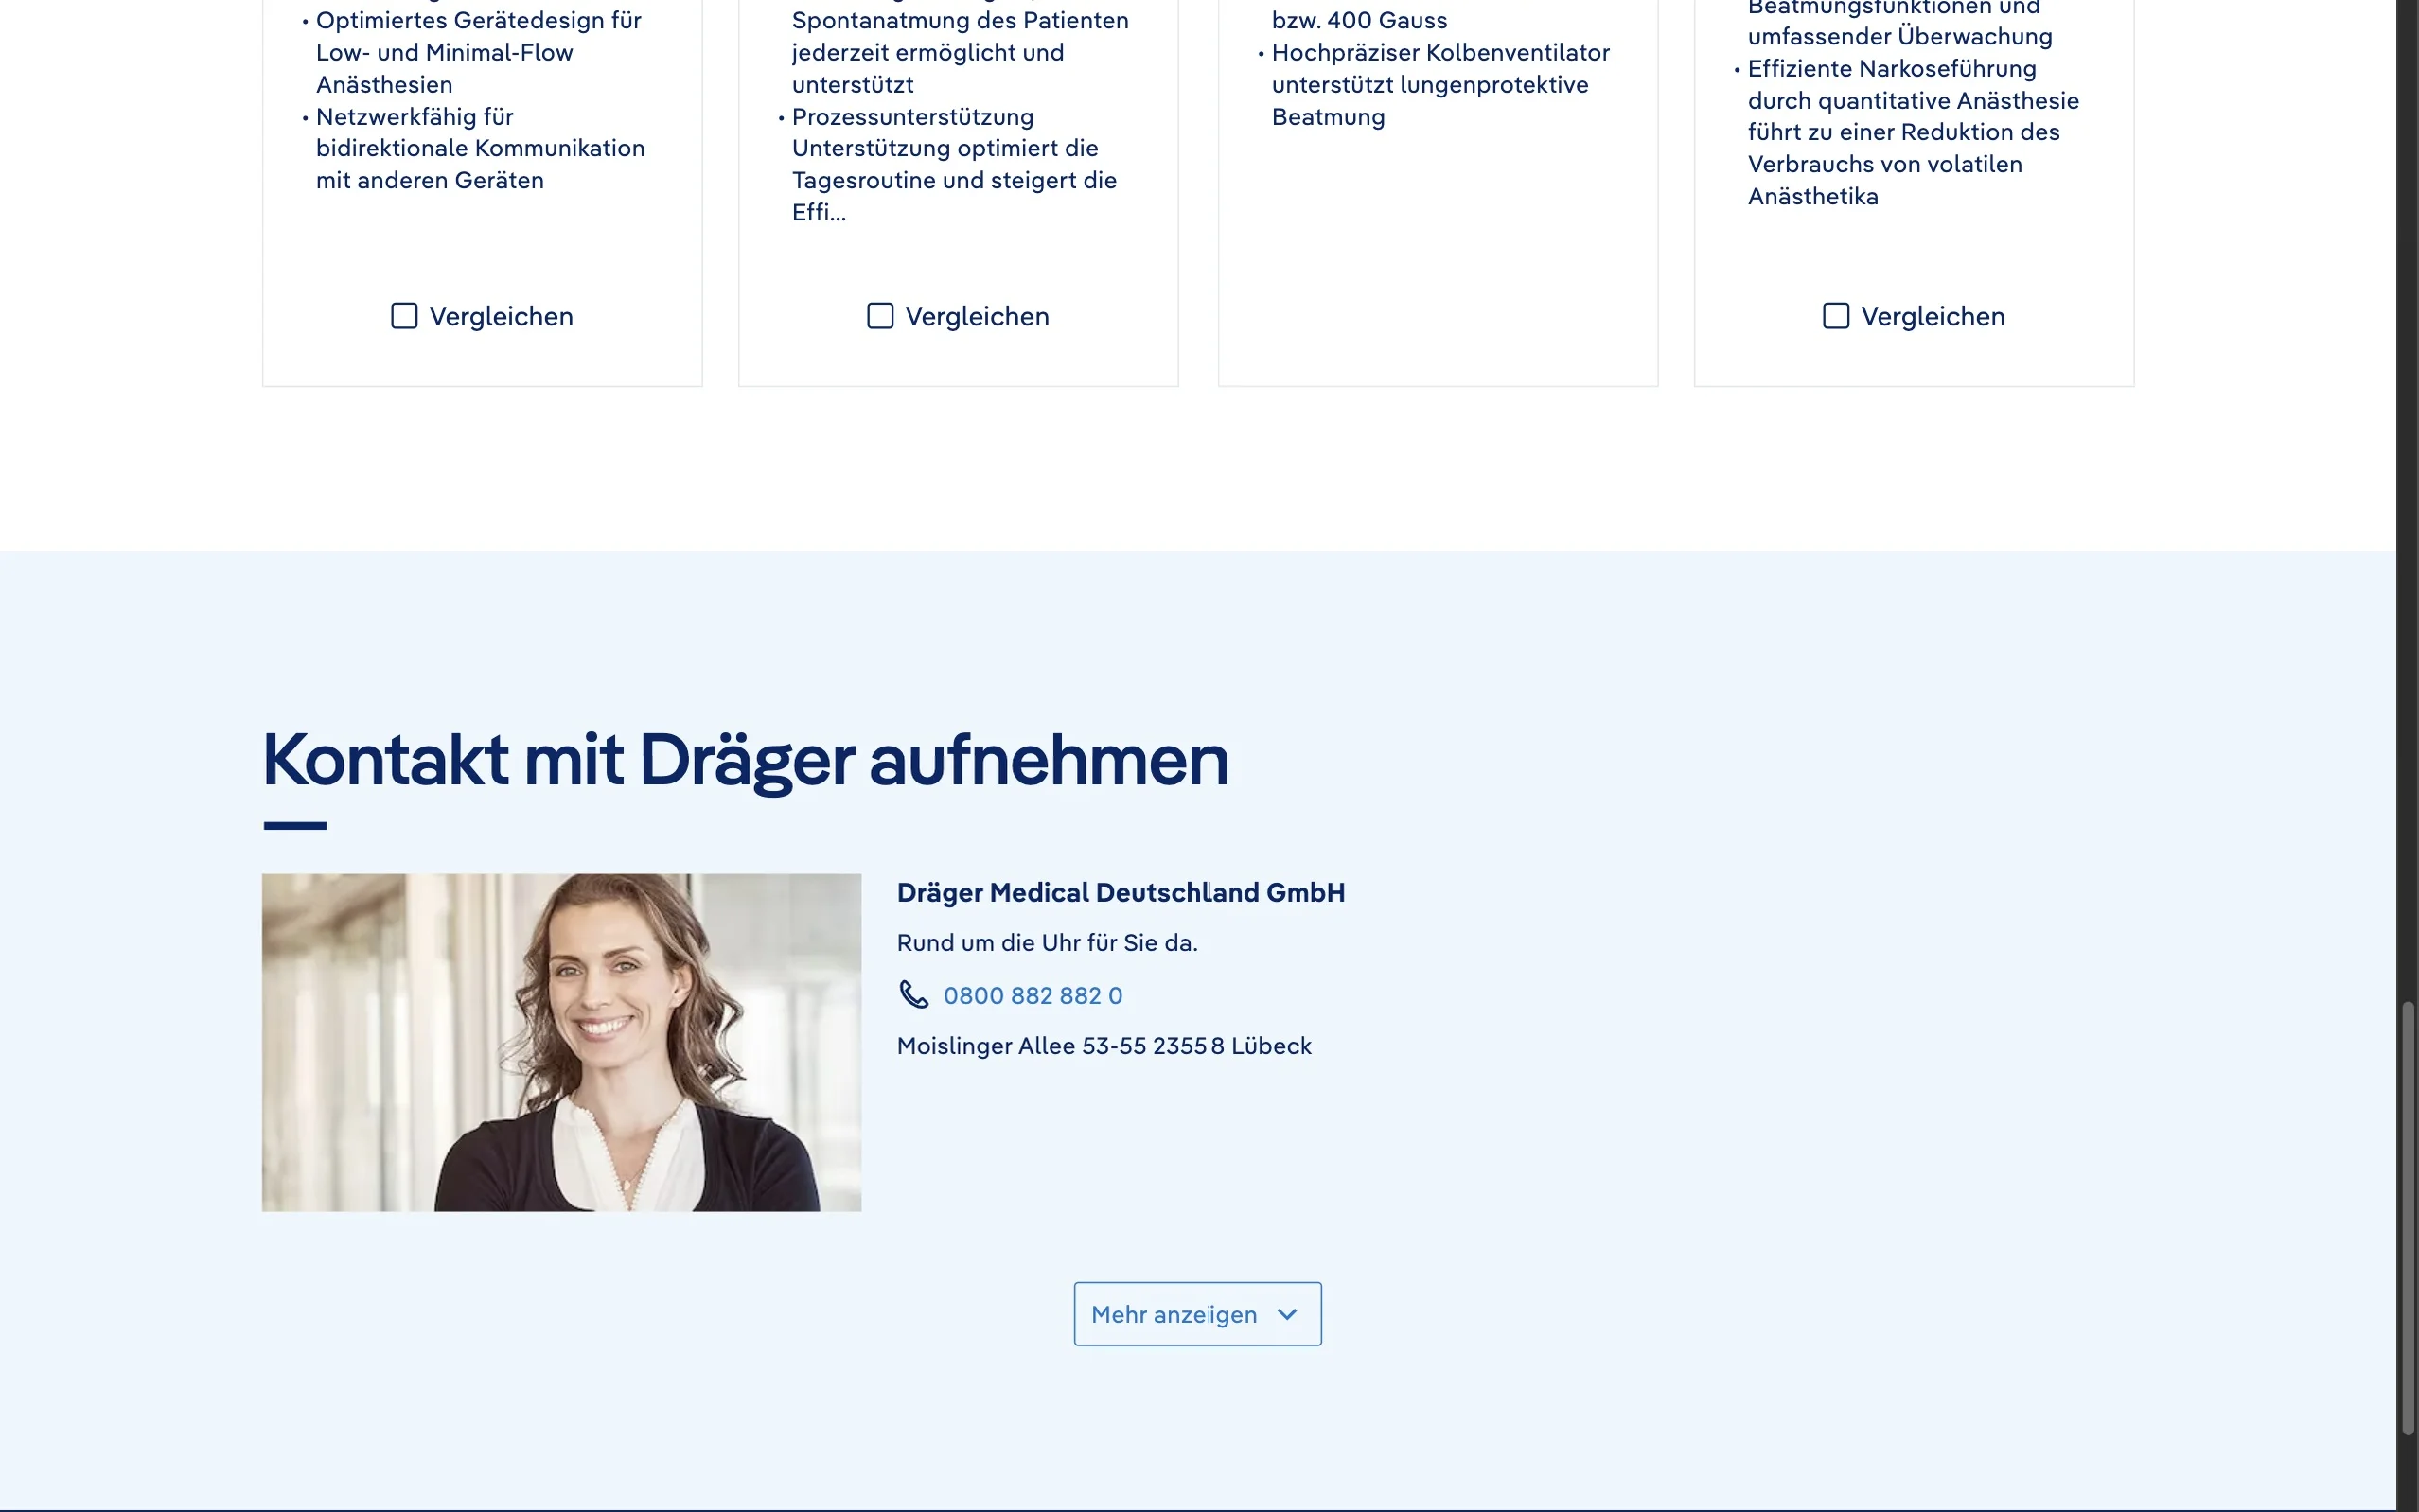Tick Vergleichen under the Prozessunterstützung product card

(880, 316)
